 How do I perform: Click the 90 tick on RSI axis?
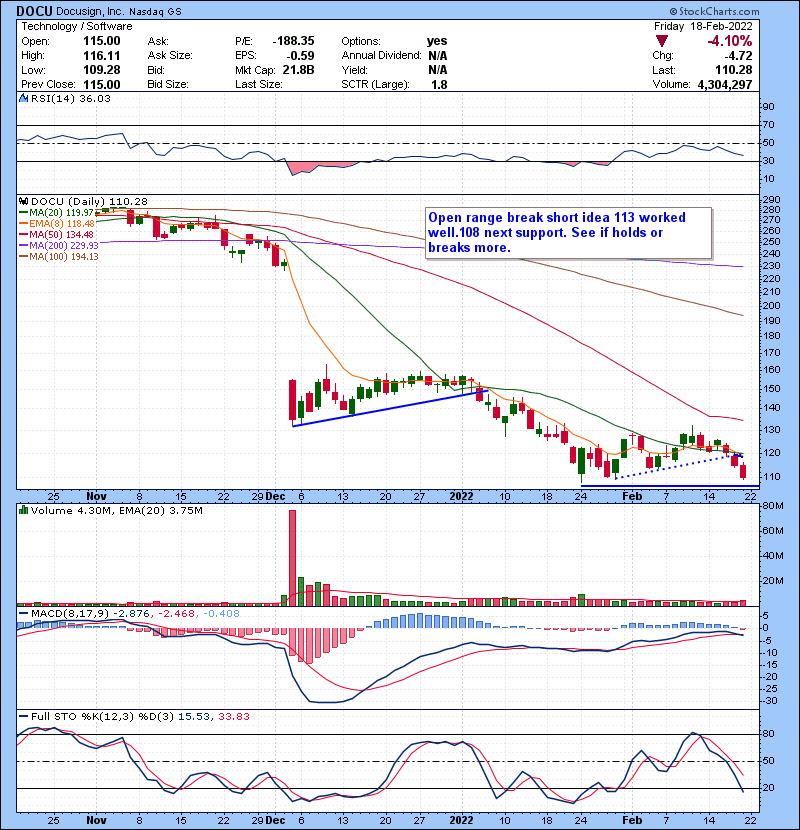point(768,107)
